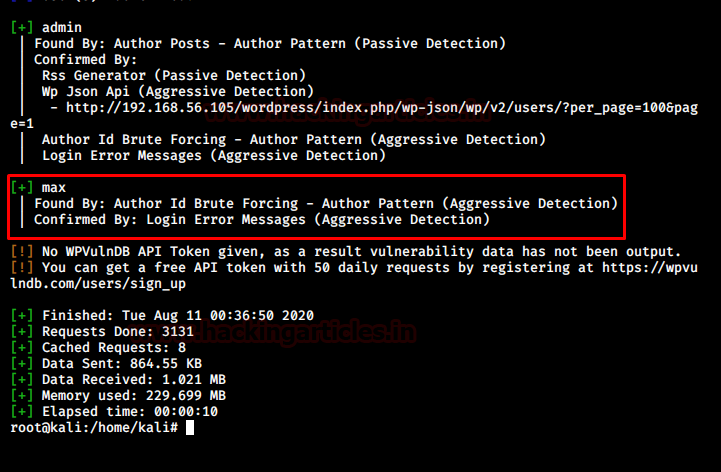
Task: Click the [!] marker before free API token
Action: coord(21,268)
